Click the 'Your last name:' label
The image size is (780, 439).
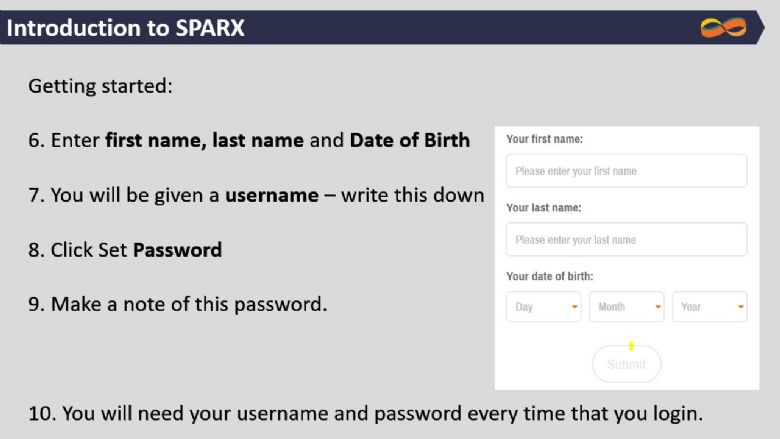pos(544,208)
